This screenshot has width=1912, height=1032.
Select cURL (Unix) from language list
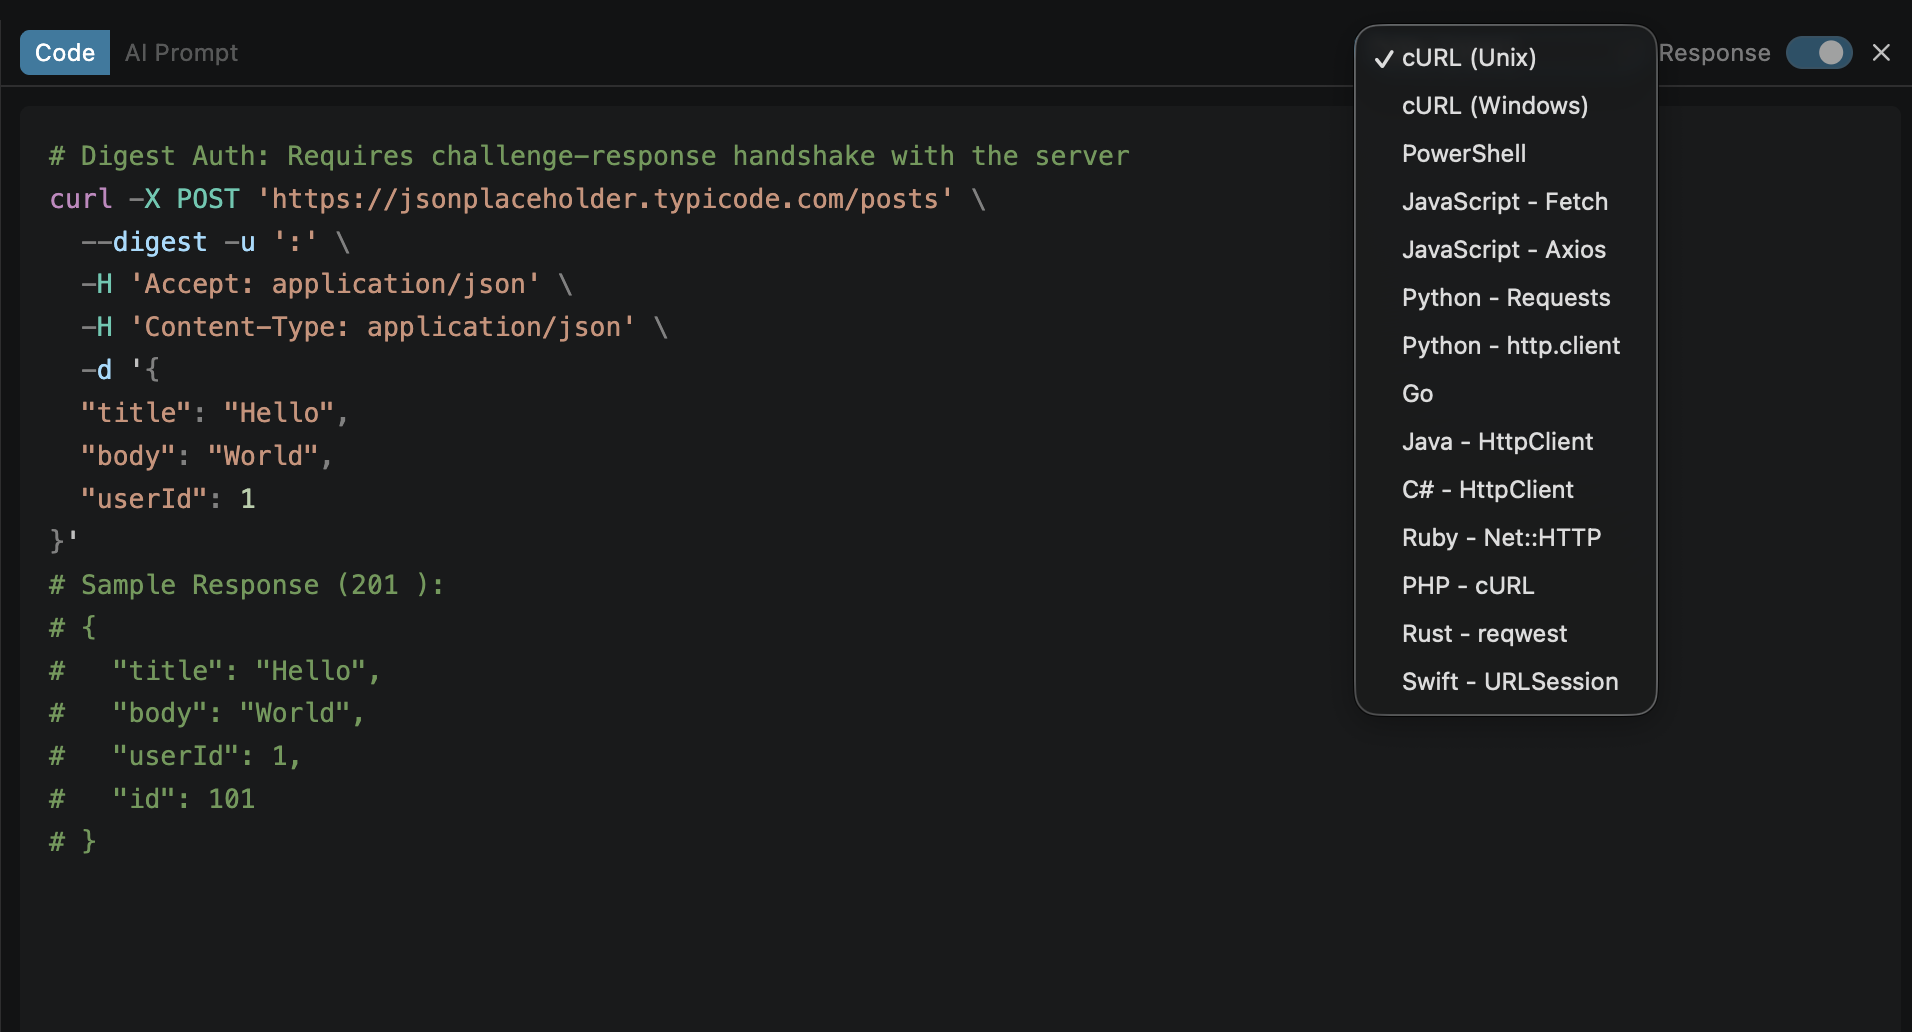tap(1505, 58)
